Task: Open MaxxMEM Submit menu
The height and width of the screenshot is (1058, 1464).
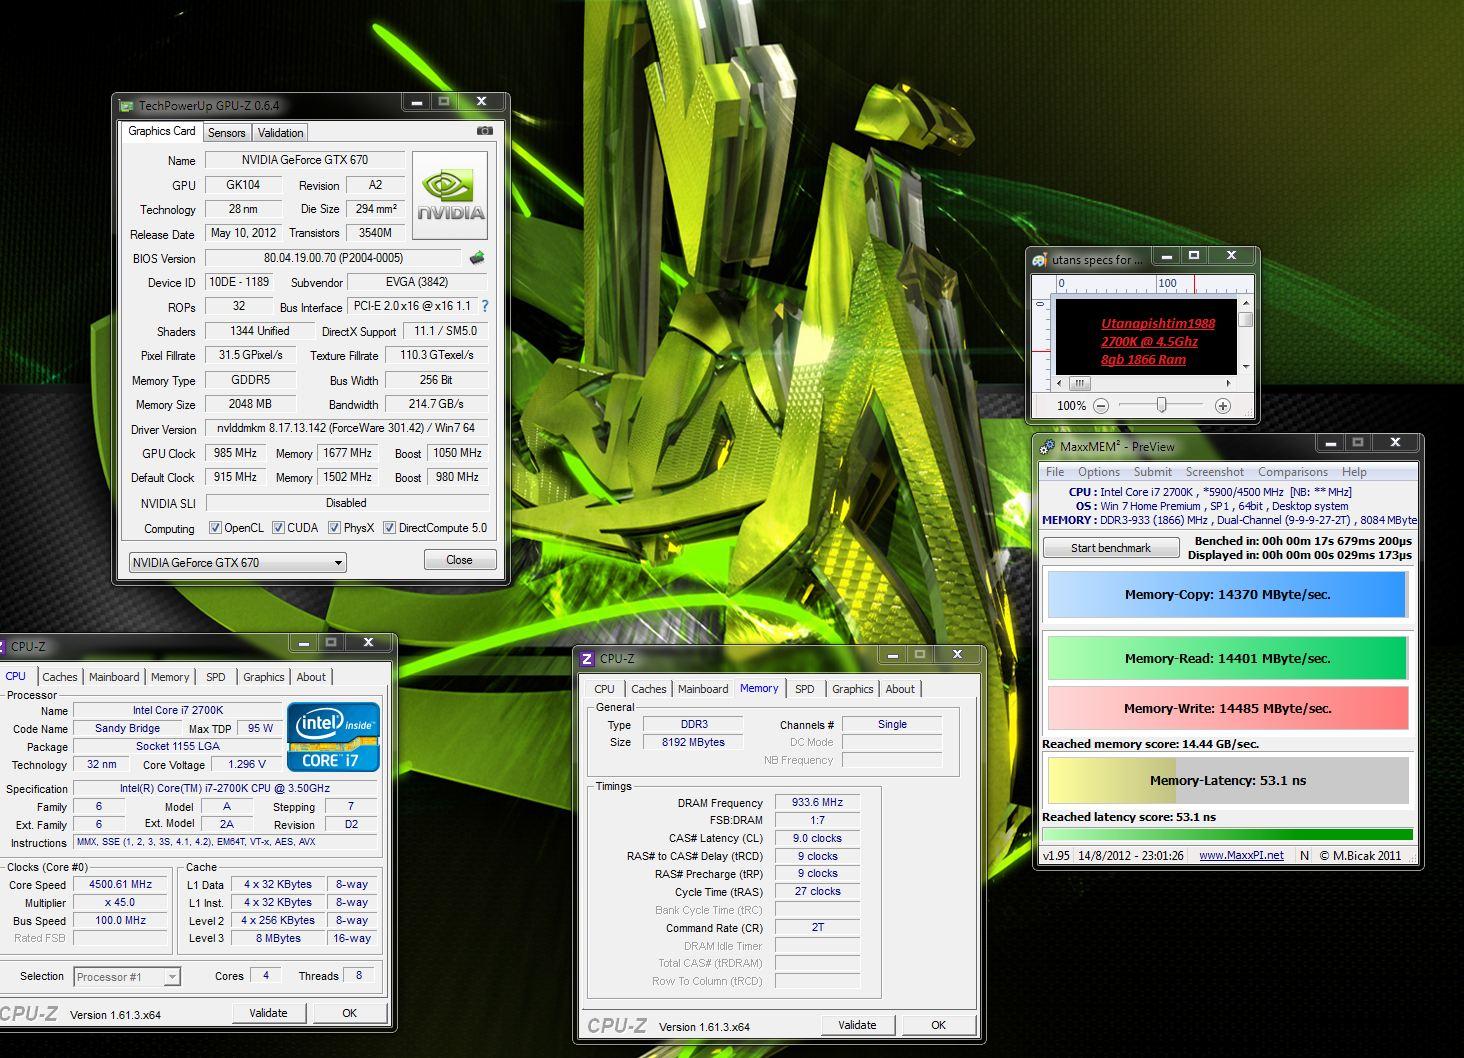Action: [x=1152, y=472]
